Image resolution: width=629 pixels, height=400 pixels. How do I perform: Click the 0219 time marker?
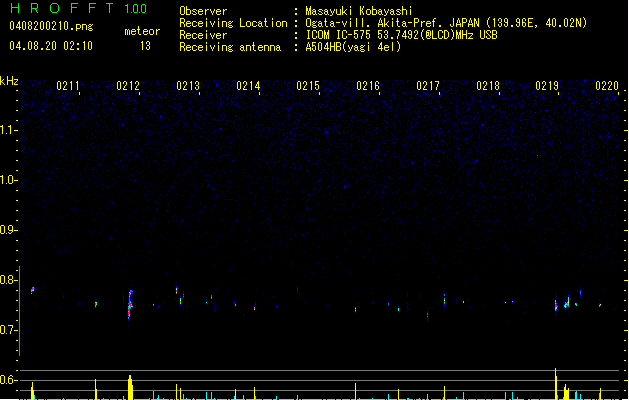(x=547, y=86)
